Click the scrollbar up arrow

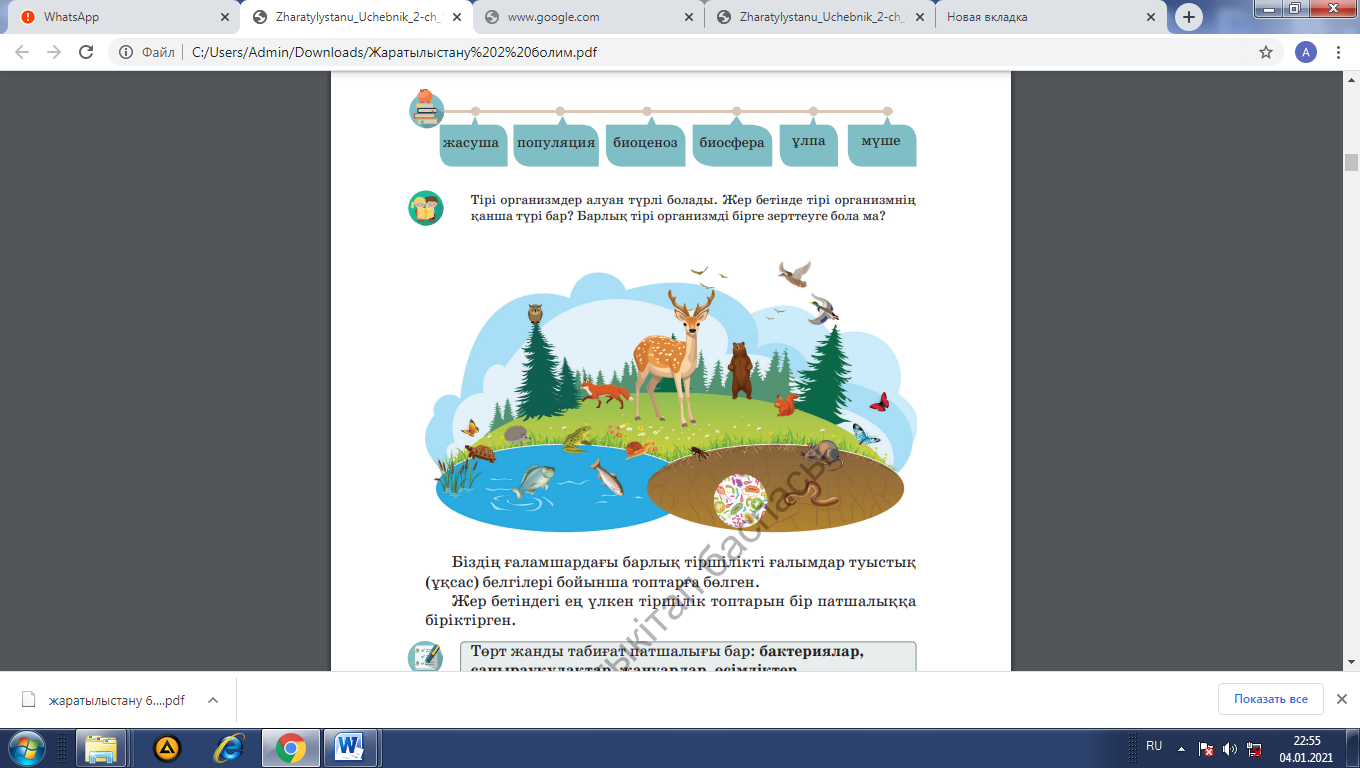(x=1351, y=78)
